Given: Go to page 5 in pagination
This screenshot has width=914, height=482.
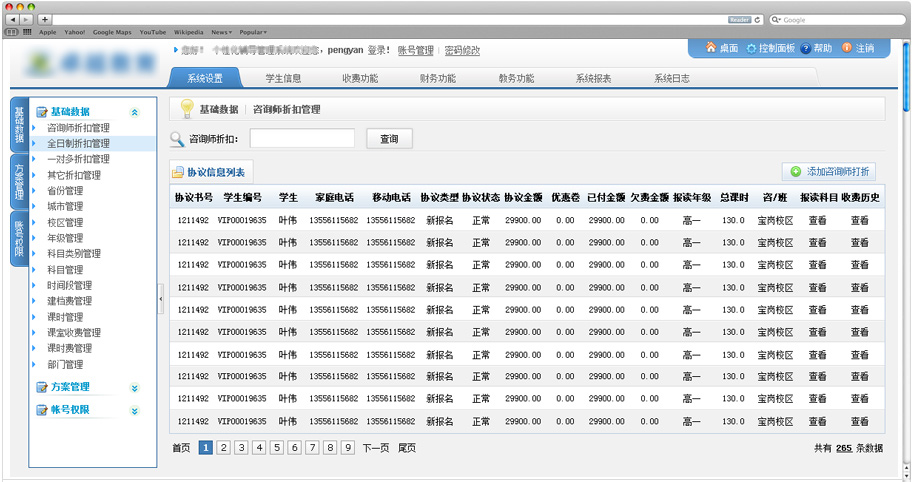Looking at the screenshot, I should coord(276,448).
